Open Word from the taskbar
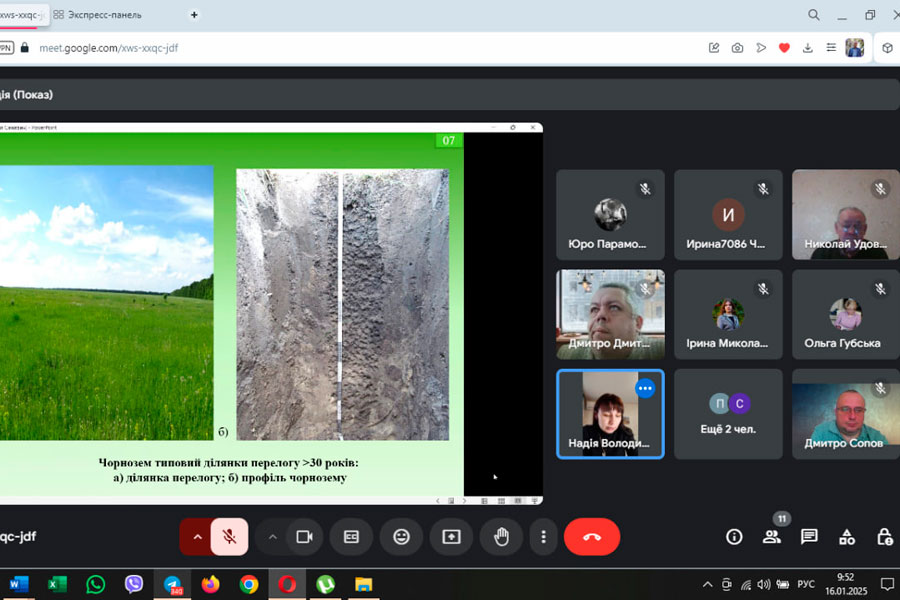This screenshot has height=600, width=900. (19, 584)
